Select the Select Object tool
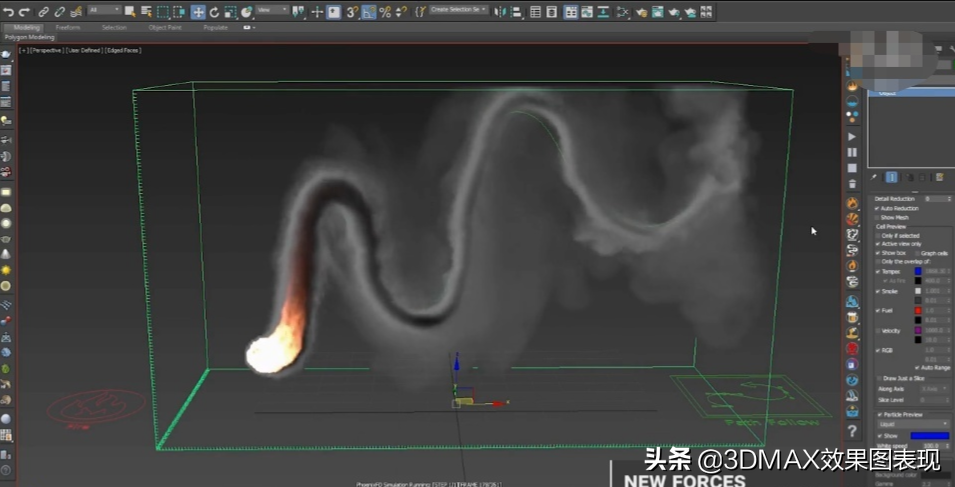Screen dimensions: 955x487 [130, 12]
